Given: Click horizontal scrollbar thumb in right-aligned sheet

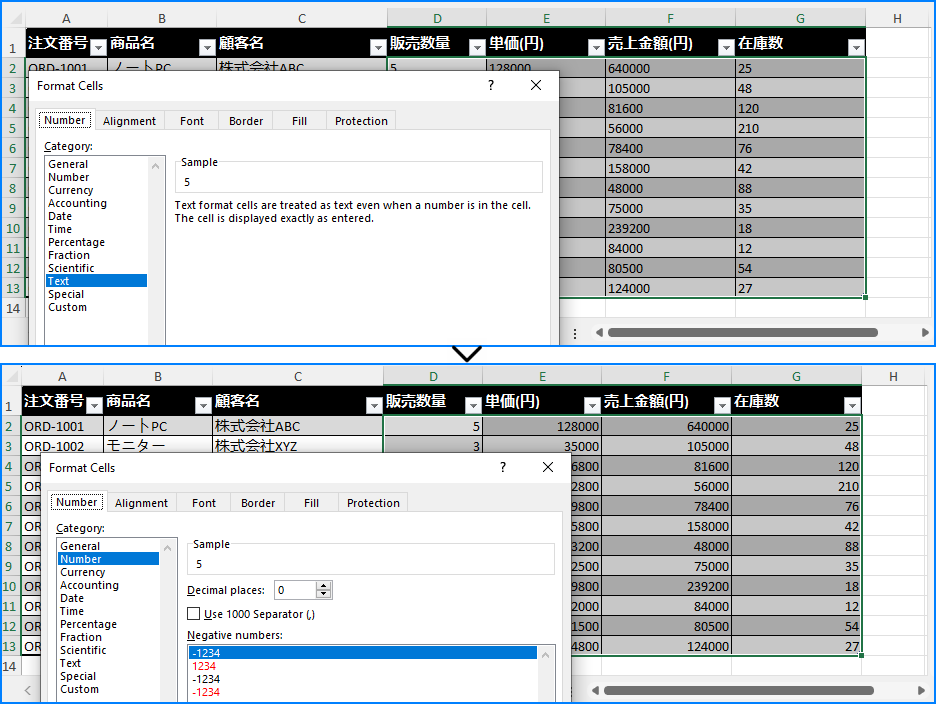Looking at the screenshot, I should click(738, 690).
